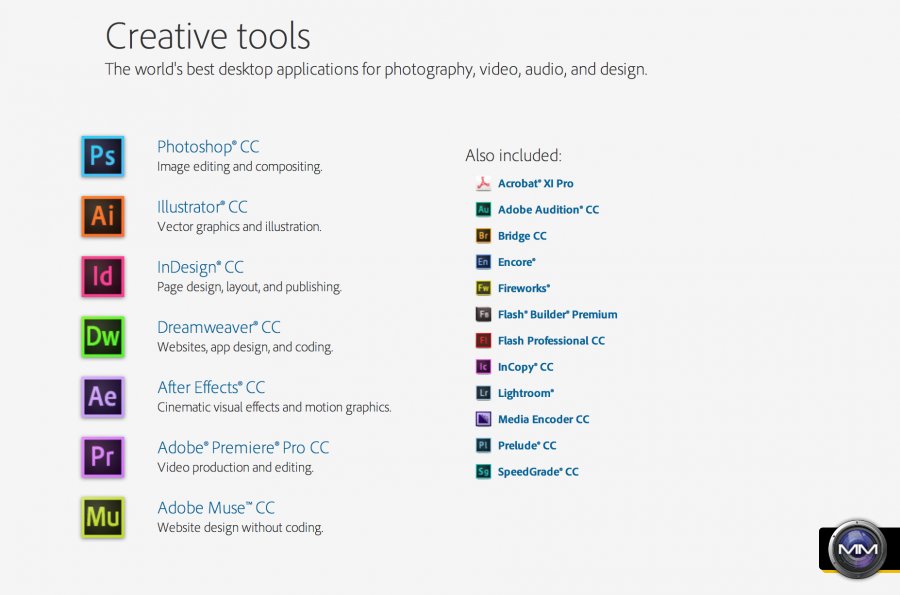Open the Fireworks link

(524, 289)
